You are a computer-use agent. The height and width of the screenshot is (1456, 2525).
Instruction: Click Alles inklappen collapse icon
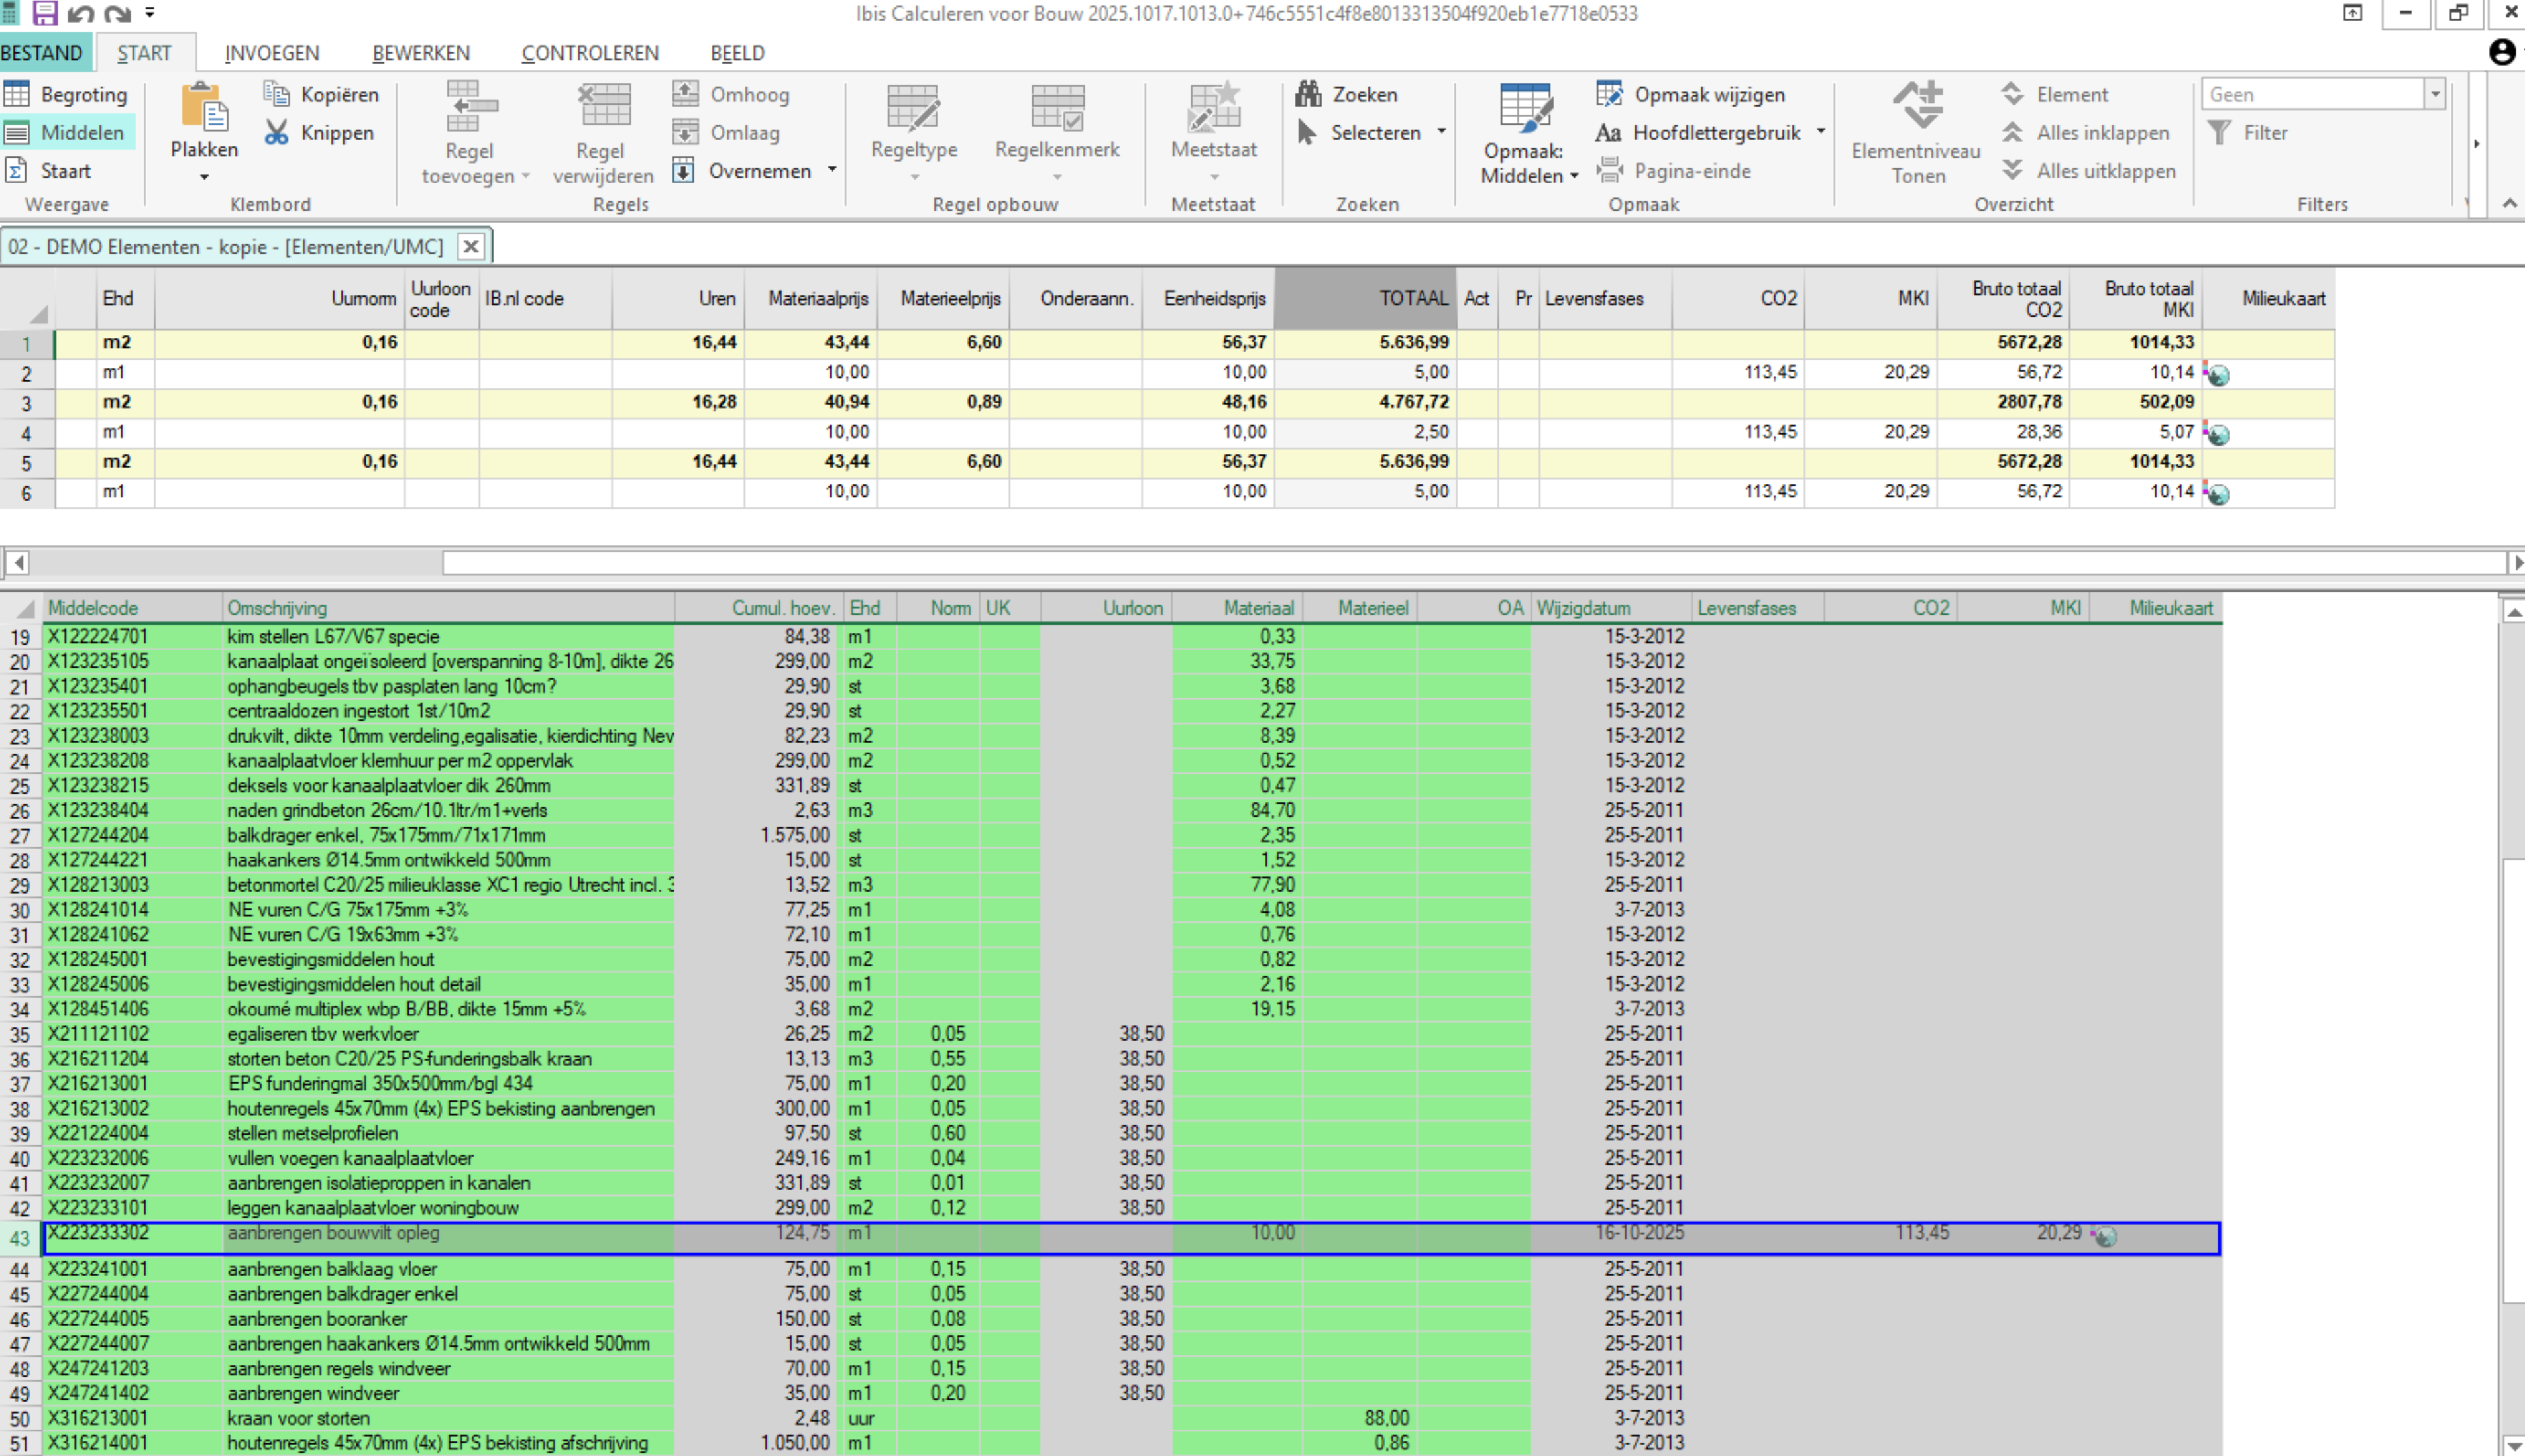[2012, 133]
